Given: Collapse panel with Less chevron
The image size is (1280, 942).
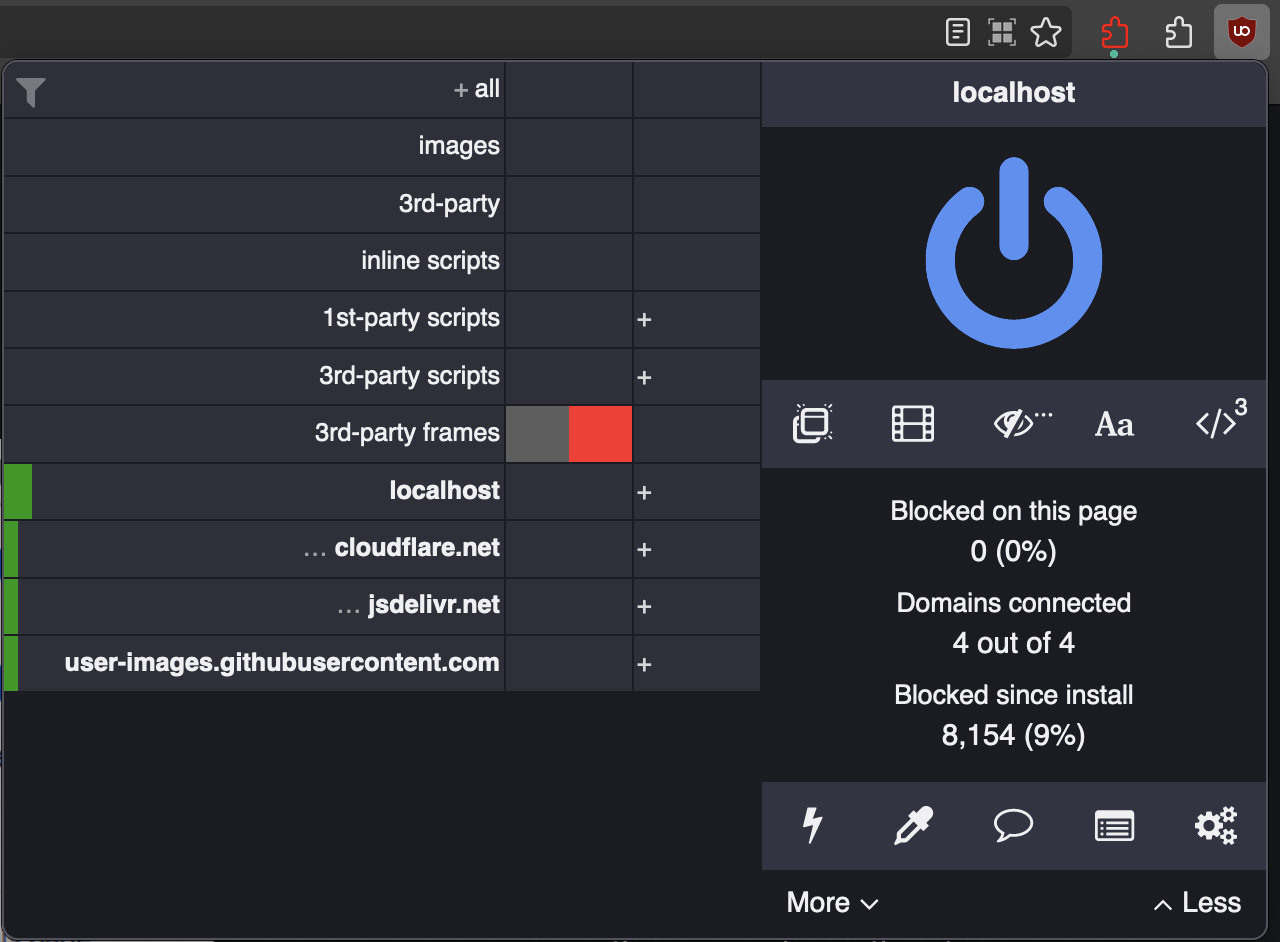Looking at the screenshot, I should pyautogui.click(x=1197, y=903).
